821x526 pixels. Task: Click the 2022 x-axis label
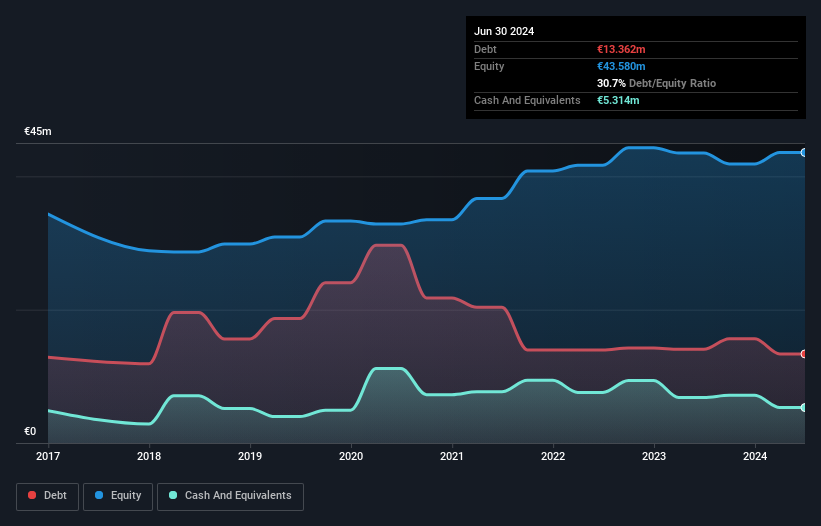(553, 456)
